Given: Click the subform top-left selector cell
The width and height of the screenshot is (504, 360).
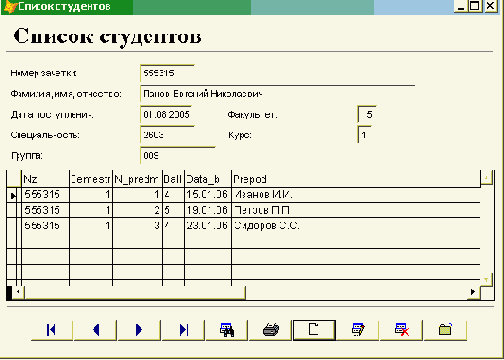Looking at the screenshot, I should click(14, 179).
